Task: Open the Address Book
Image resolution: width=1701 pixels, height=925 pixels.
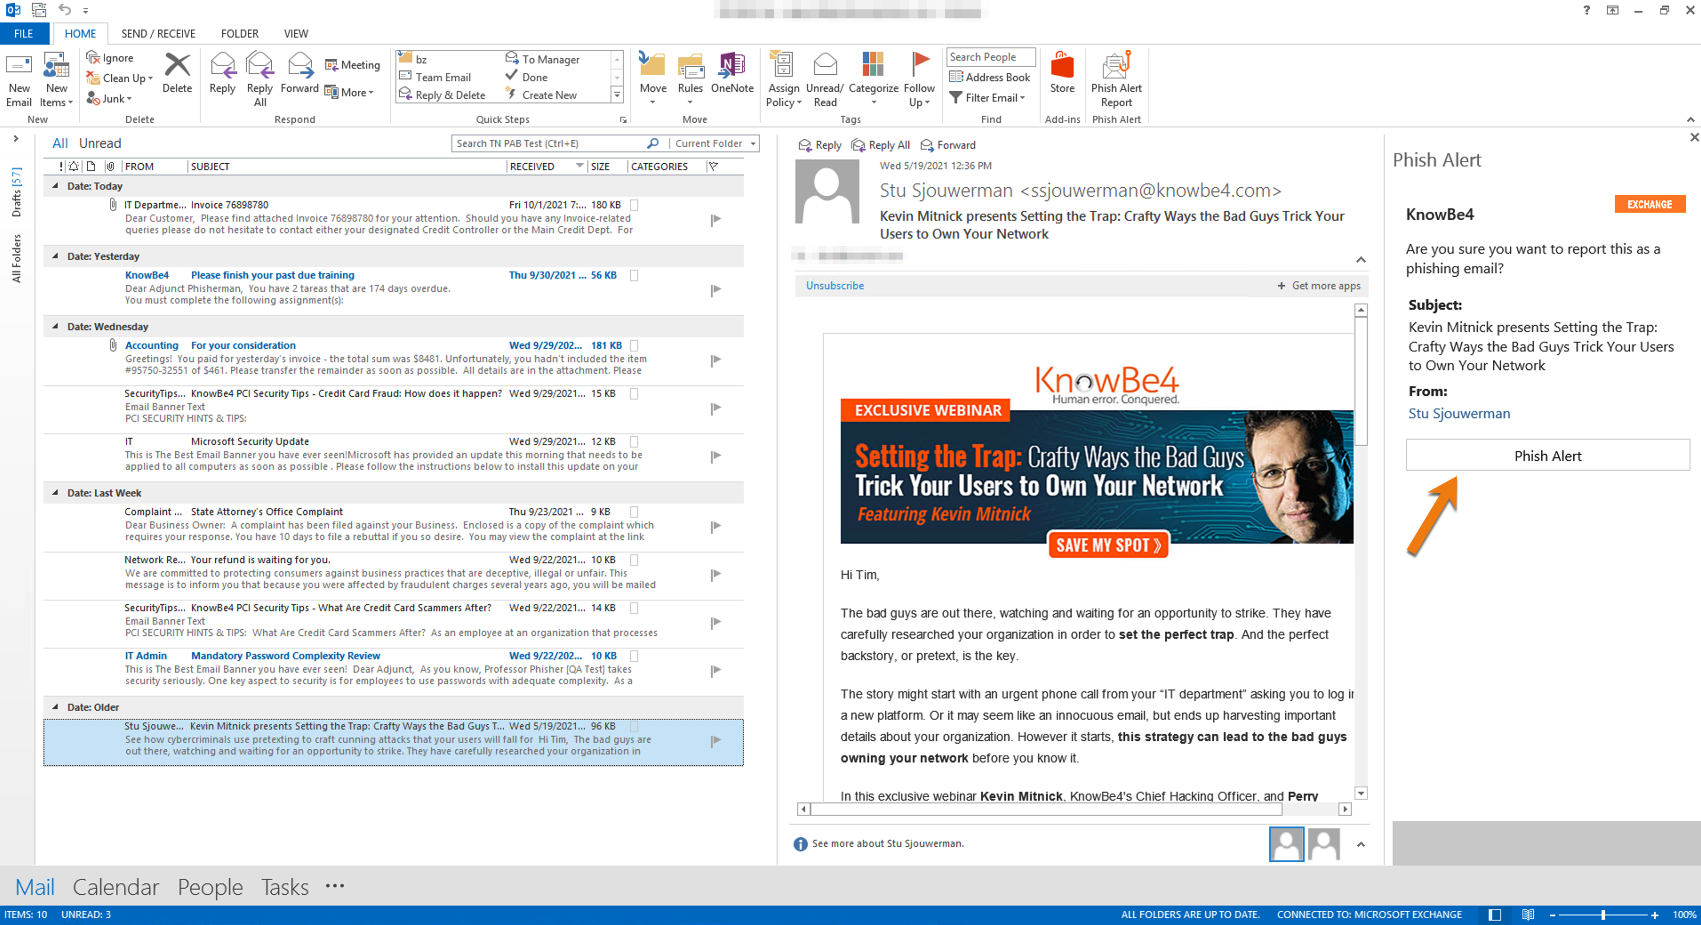Action: (x=989, y=77)
